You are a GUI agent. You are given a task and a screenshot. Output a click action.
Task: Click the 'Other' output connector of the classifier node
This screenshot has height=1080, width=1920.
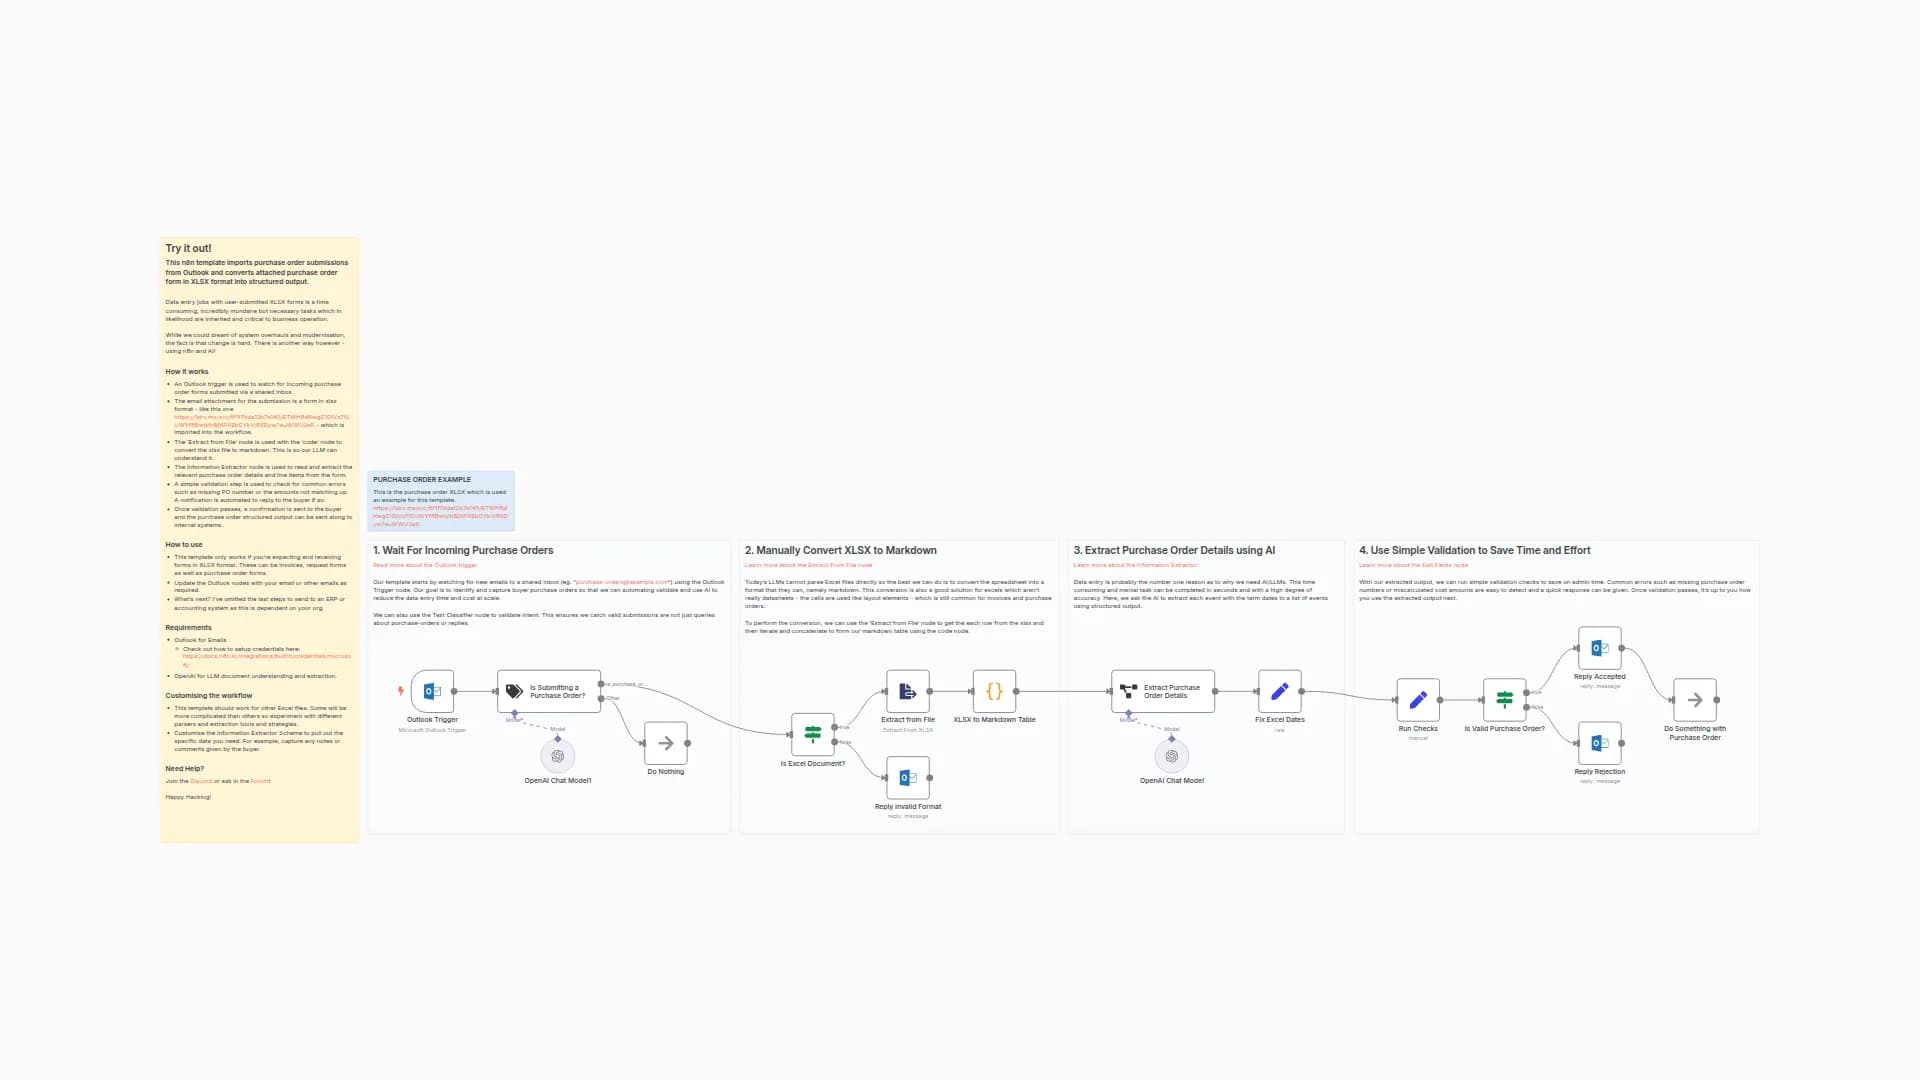(601, 698)
